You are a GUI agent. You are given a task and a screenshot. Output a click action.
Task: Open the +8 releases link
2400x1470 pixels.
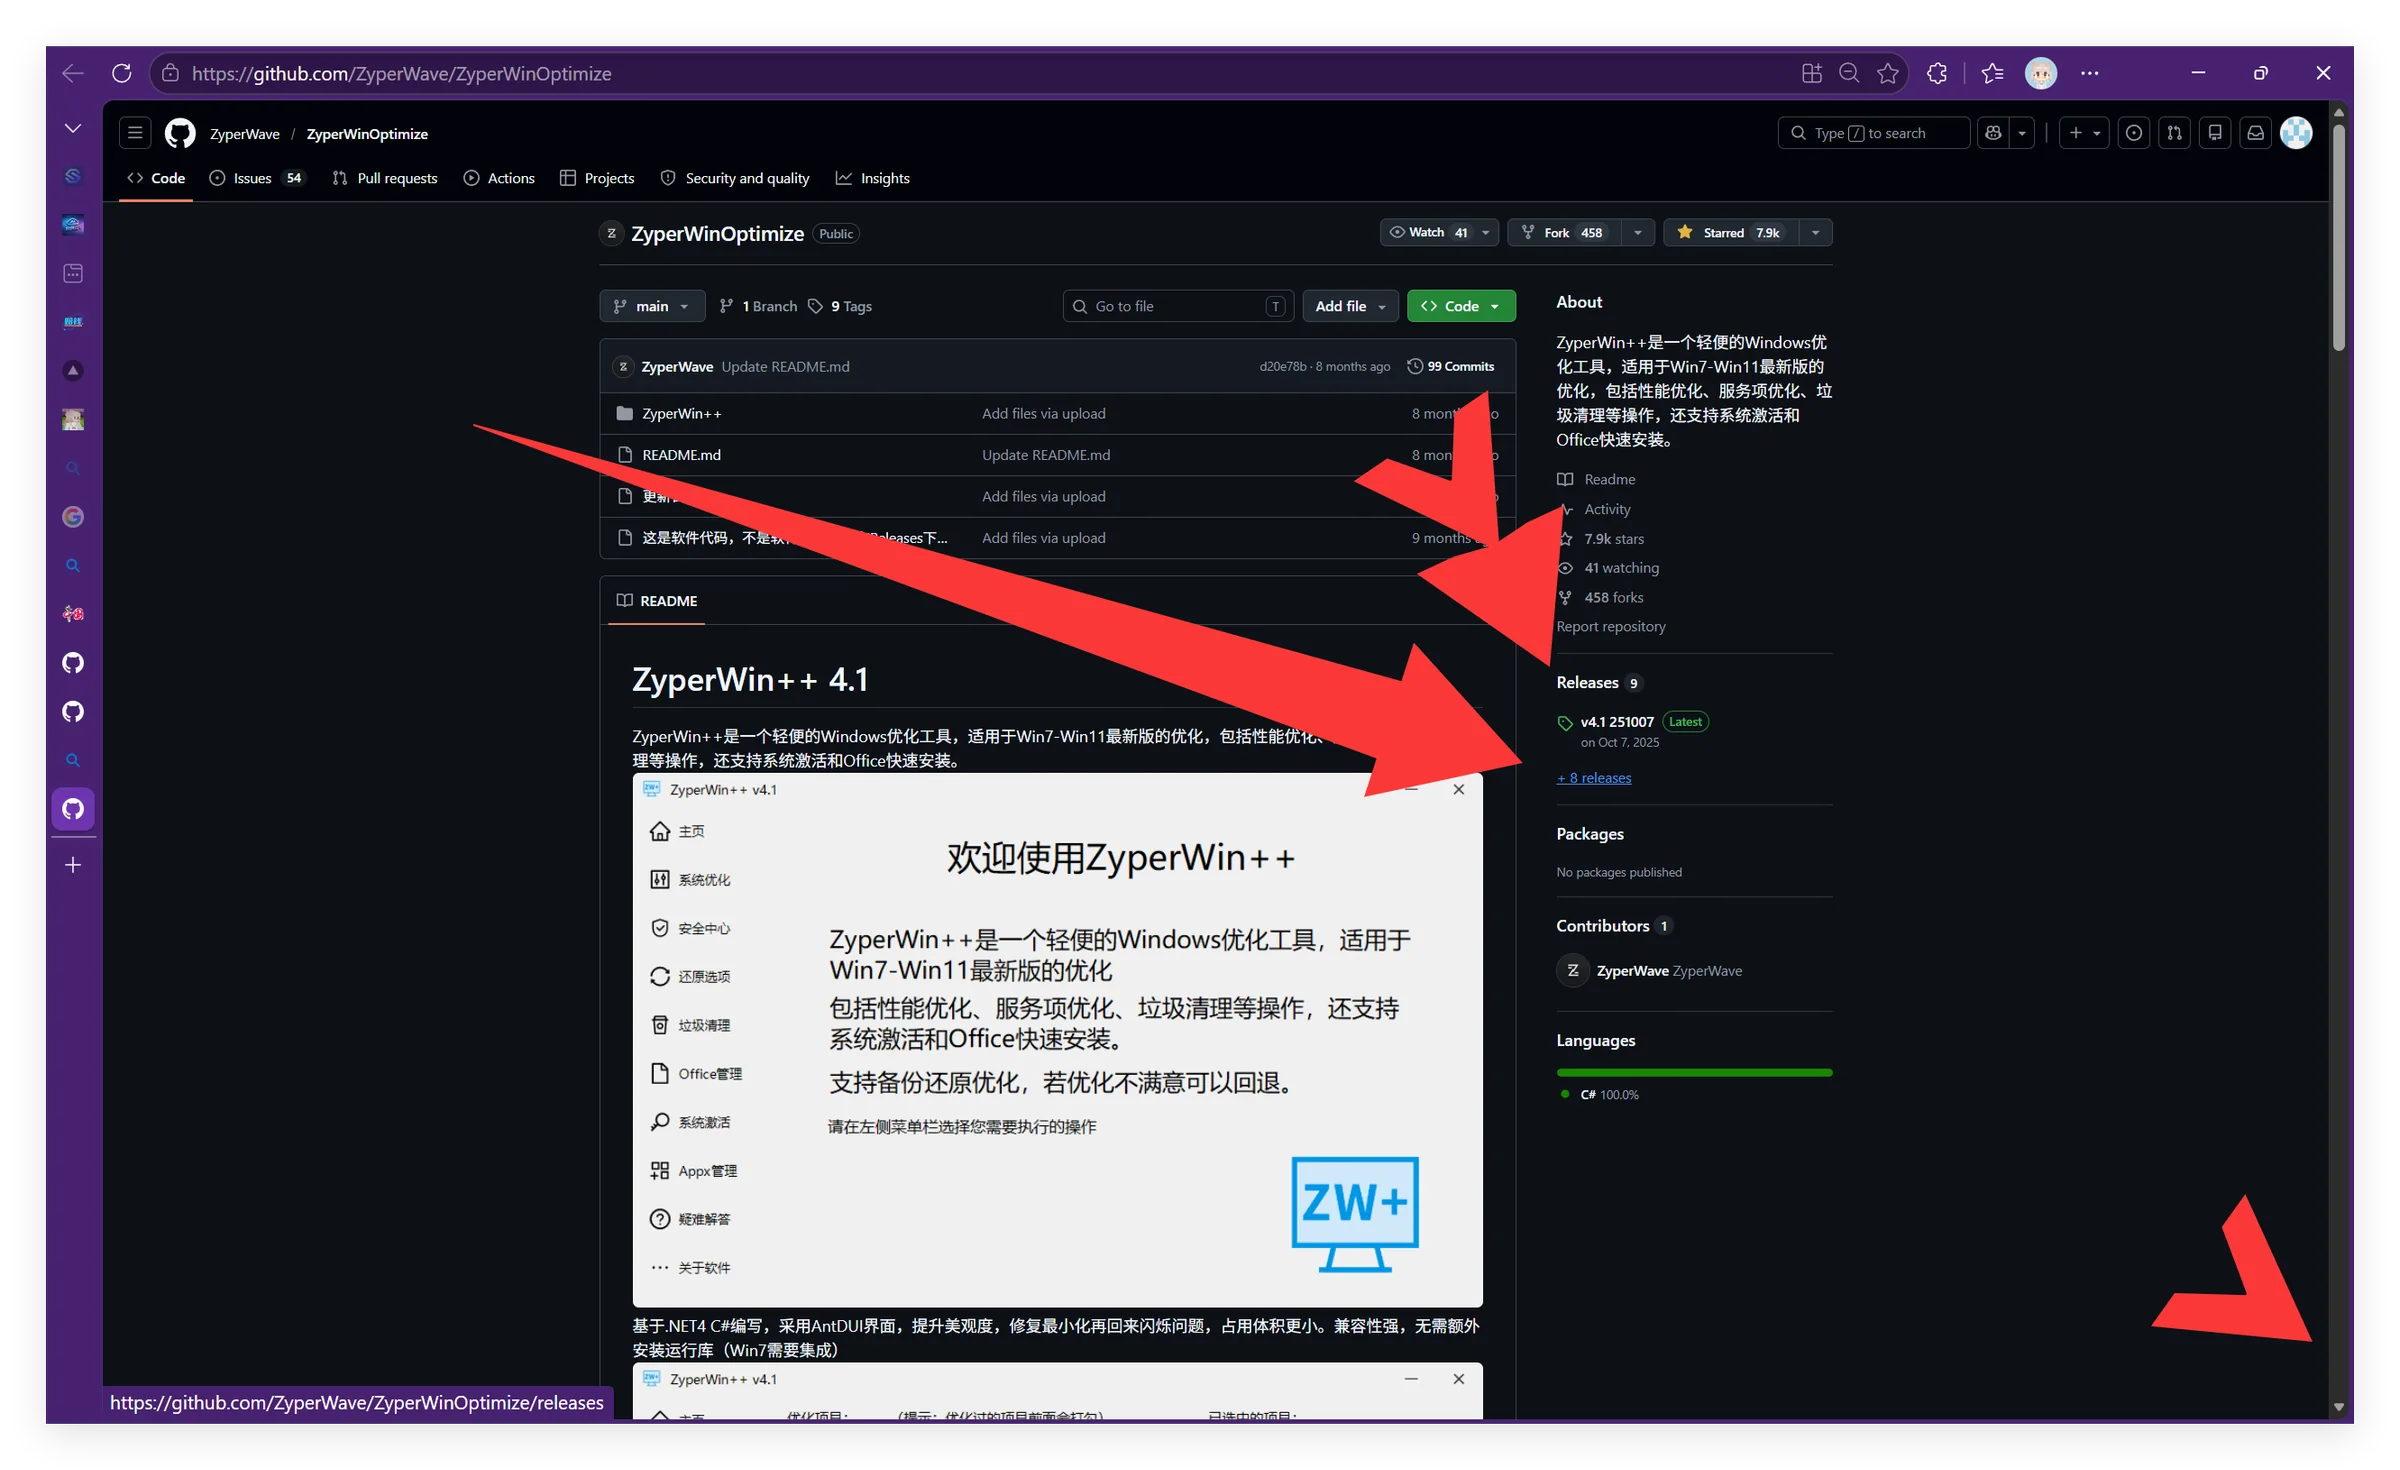click(x=1594, y=778)
